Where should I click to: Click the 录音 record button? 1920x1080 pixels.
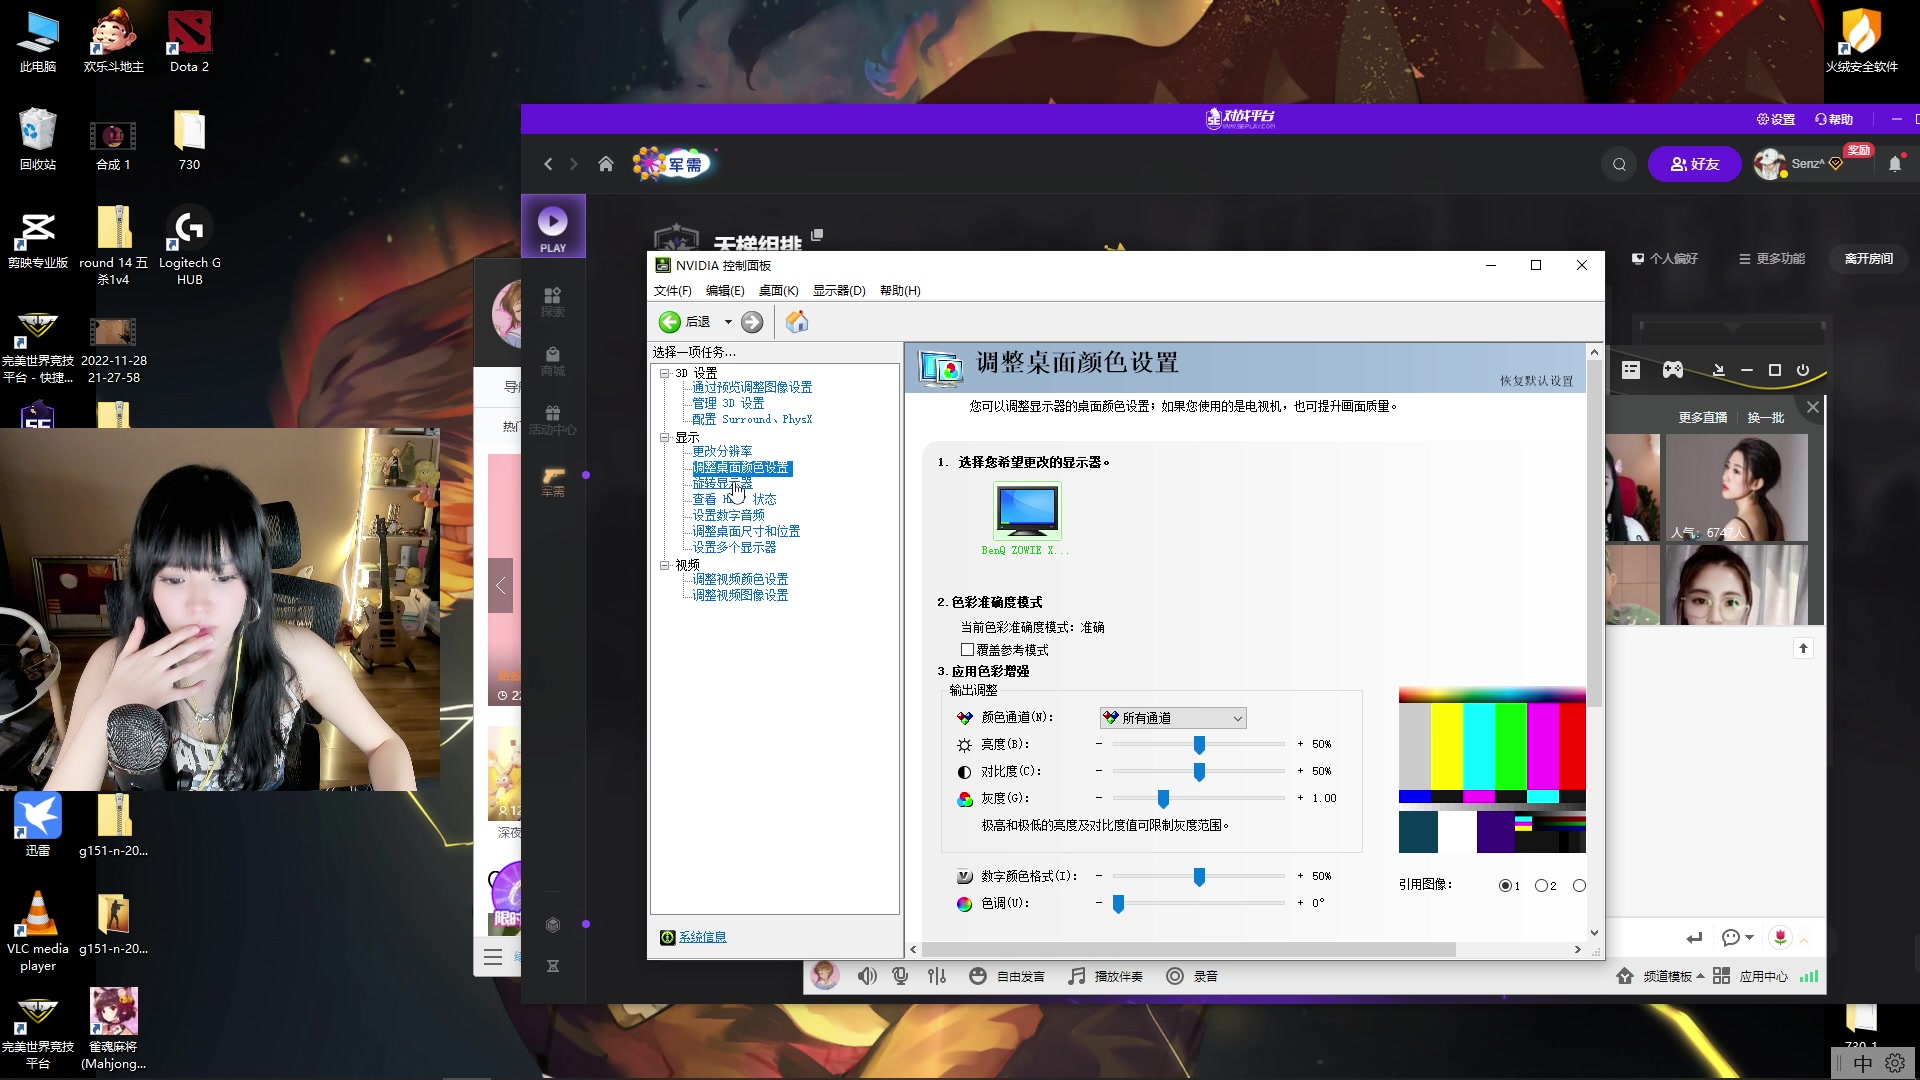pyautogui.click(x=1192, y=976)
